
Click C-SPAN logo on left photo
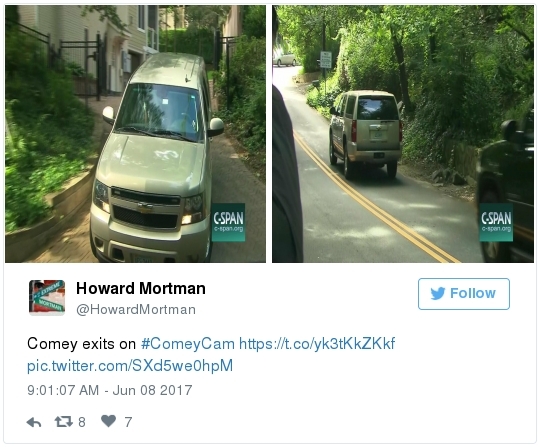228,222
